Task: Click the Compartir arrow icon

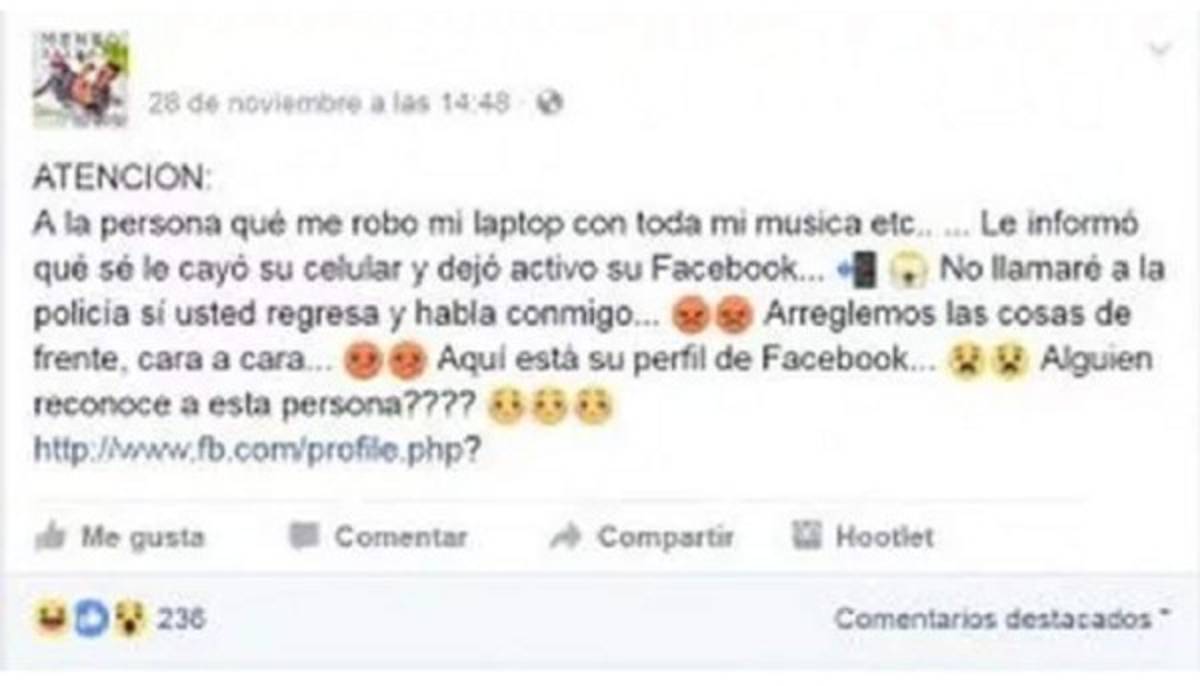Action: [x=565, y=537]
